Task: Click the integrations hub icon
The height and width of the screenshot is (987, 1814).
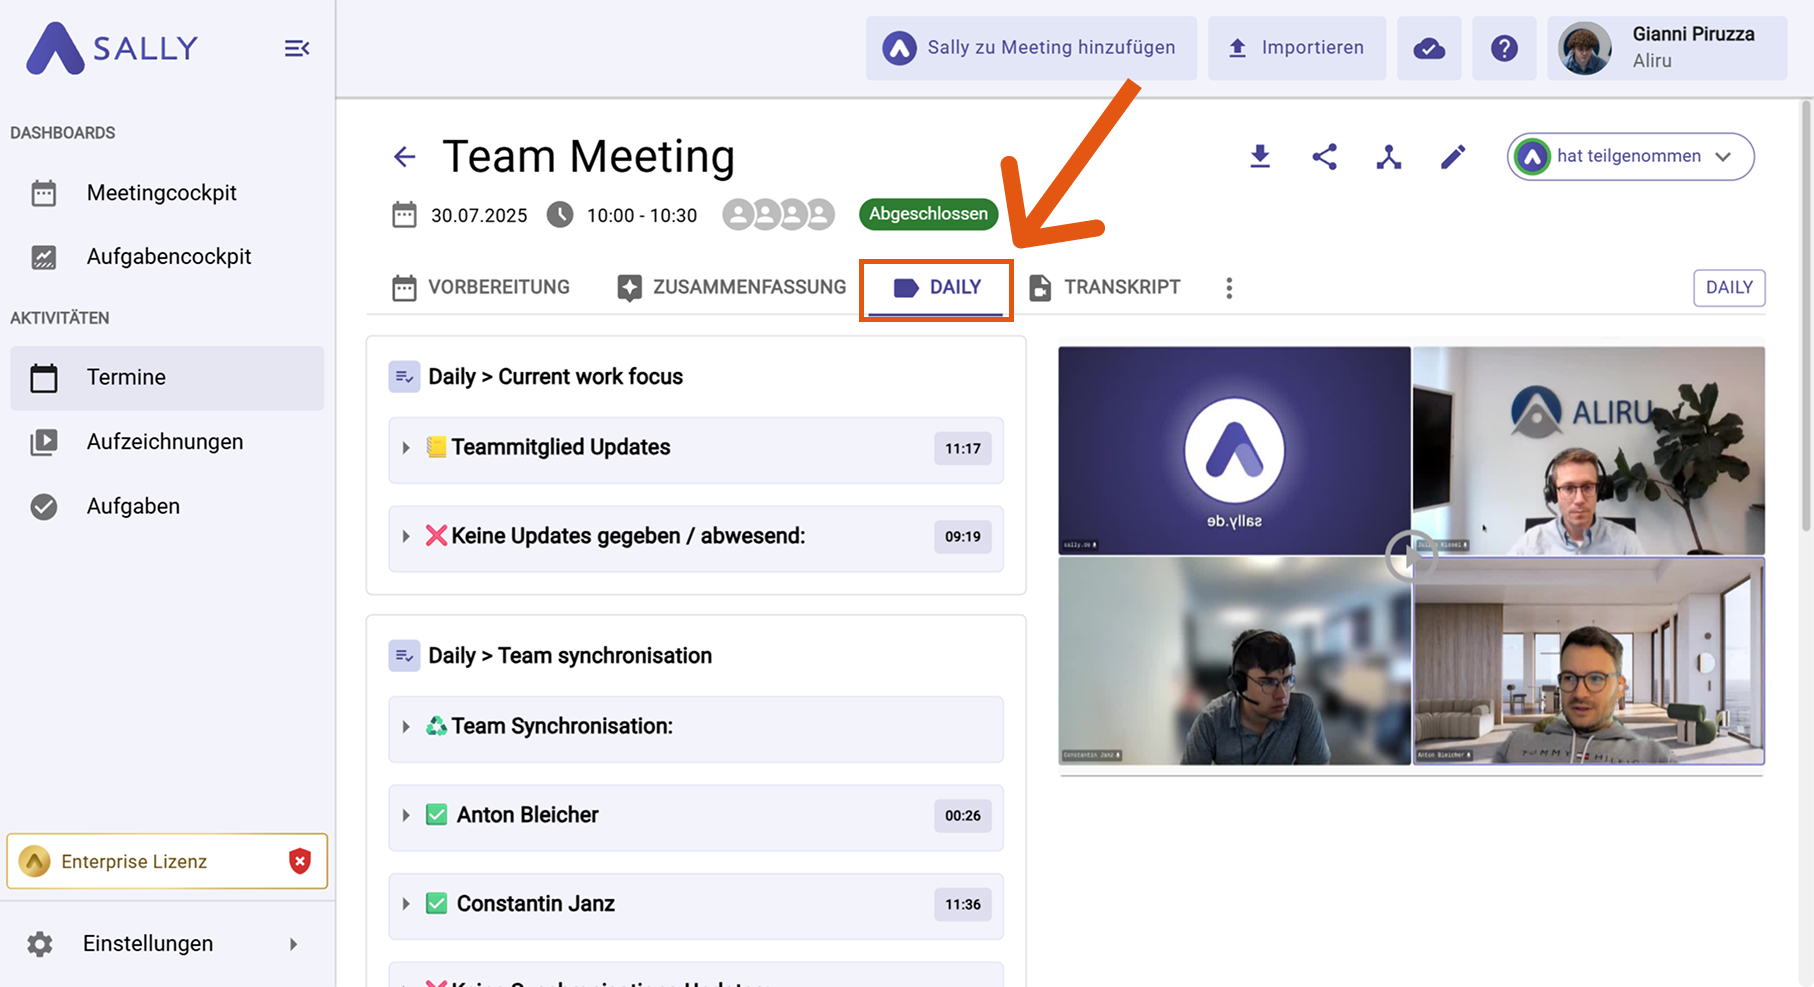Action: tap(1388, 156)
